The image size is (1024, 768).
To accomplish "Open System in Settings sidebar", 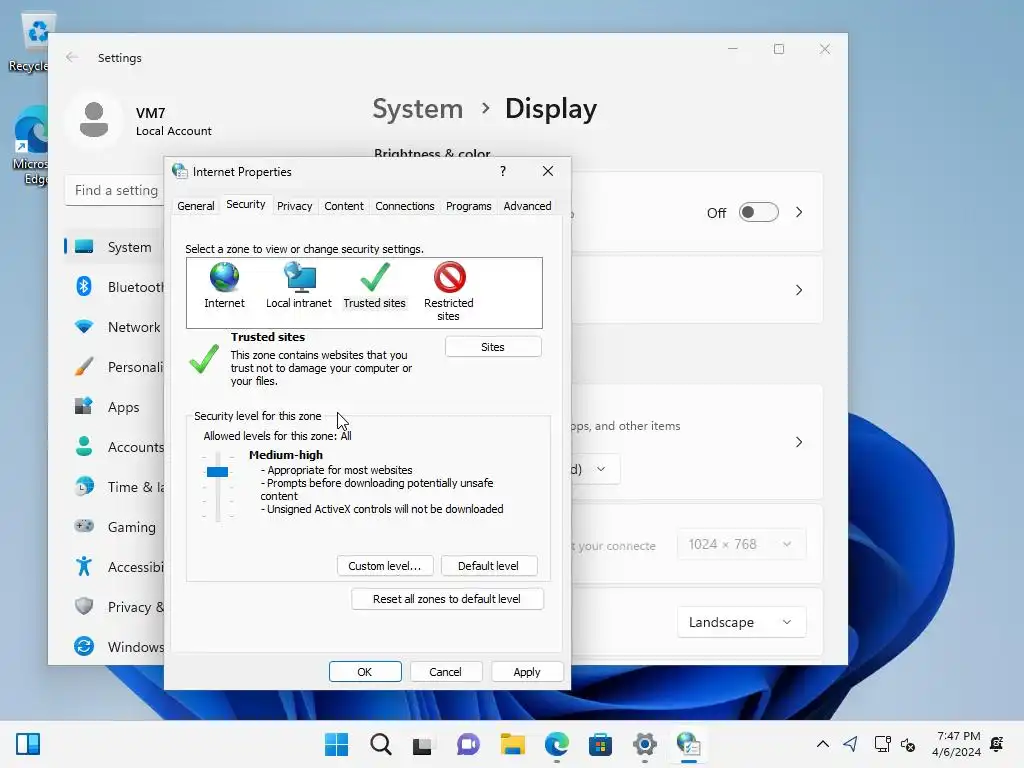I will (x=114, y=247).
